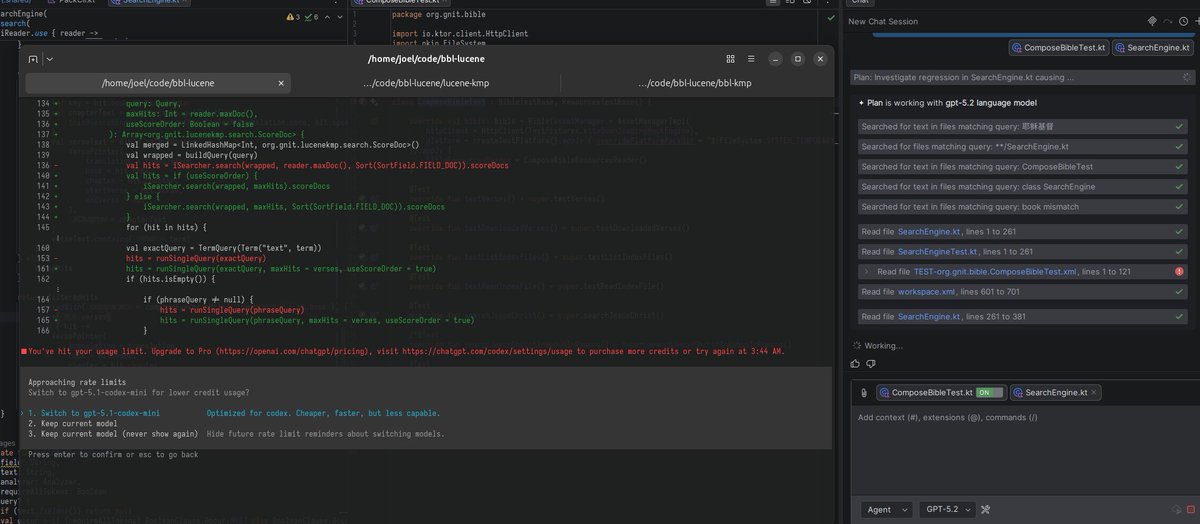
Task: Open the Agent mode dropdown
Action: (x=885, y=510)
